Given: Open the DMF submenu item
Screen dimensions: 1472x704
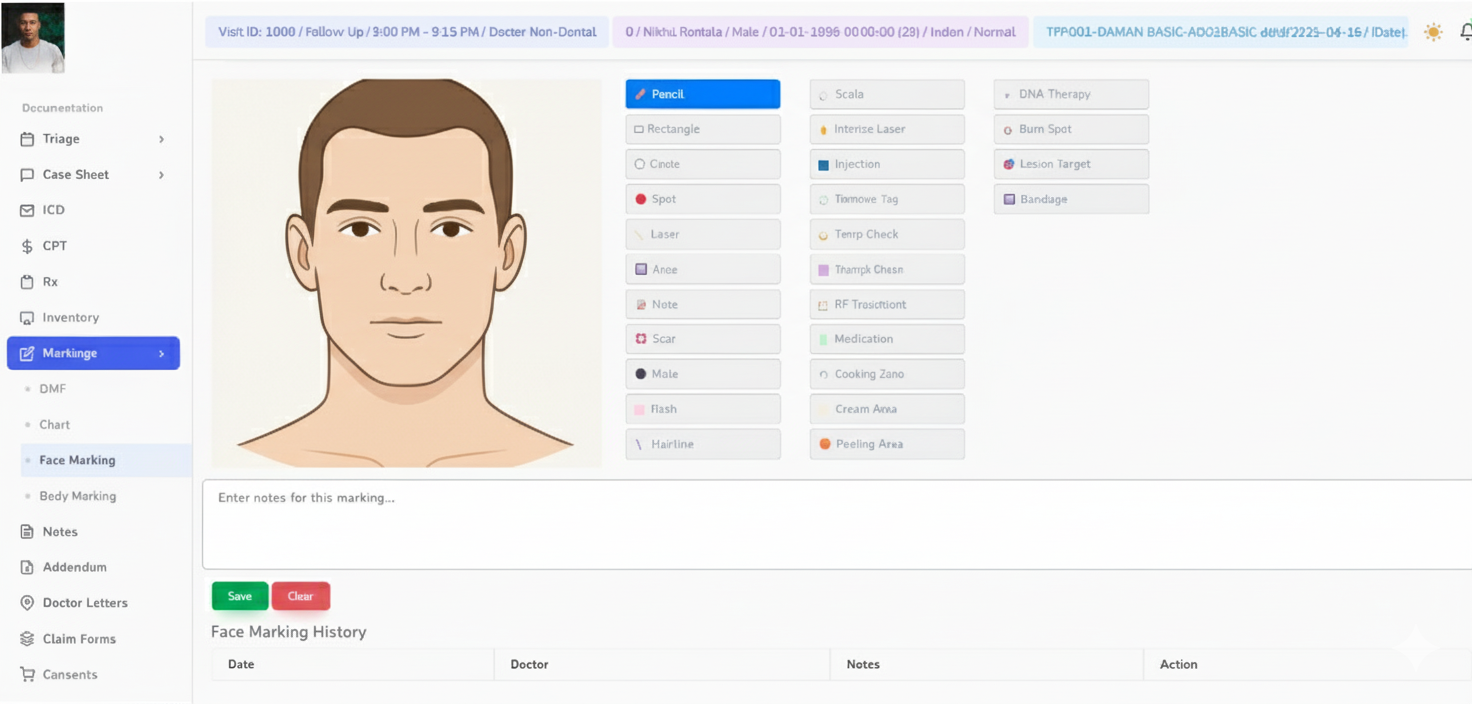Looking at the screenshot, I should click(x=52, y=389).
